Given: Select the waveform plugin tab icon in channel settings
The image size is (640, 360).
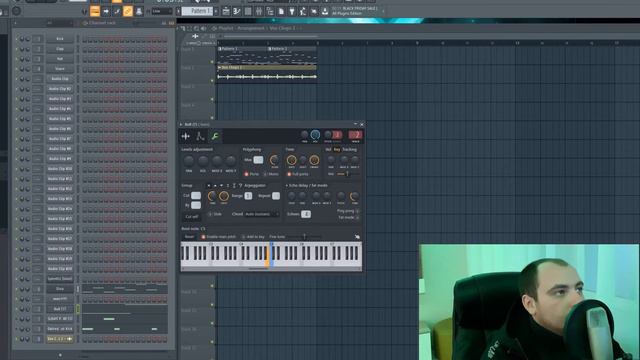Looking at the screenshot, I should coord(186,136).
